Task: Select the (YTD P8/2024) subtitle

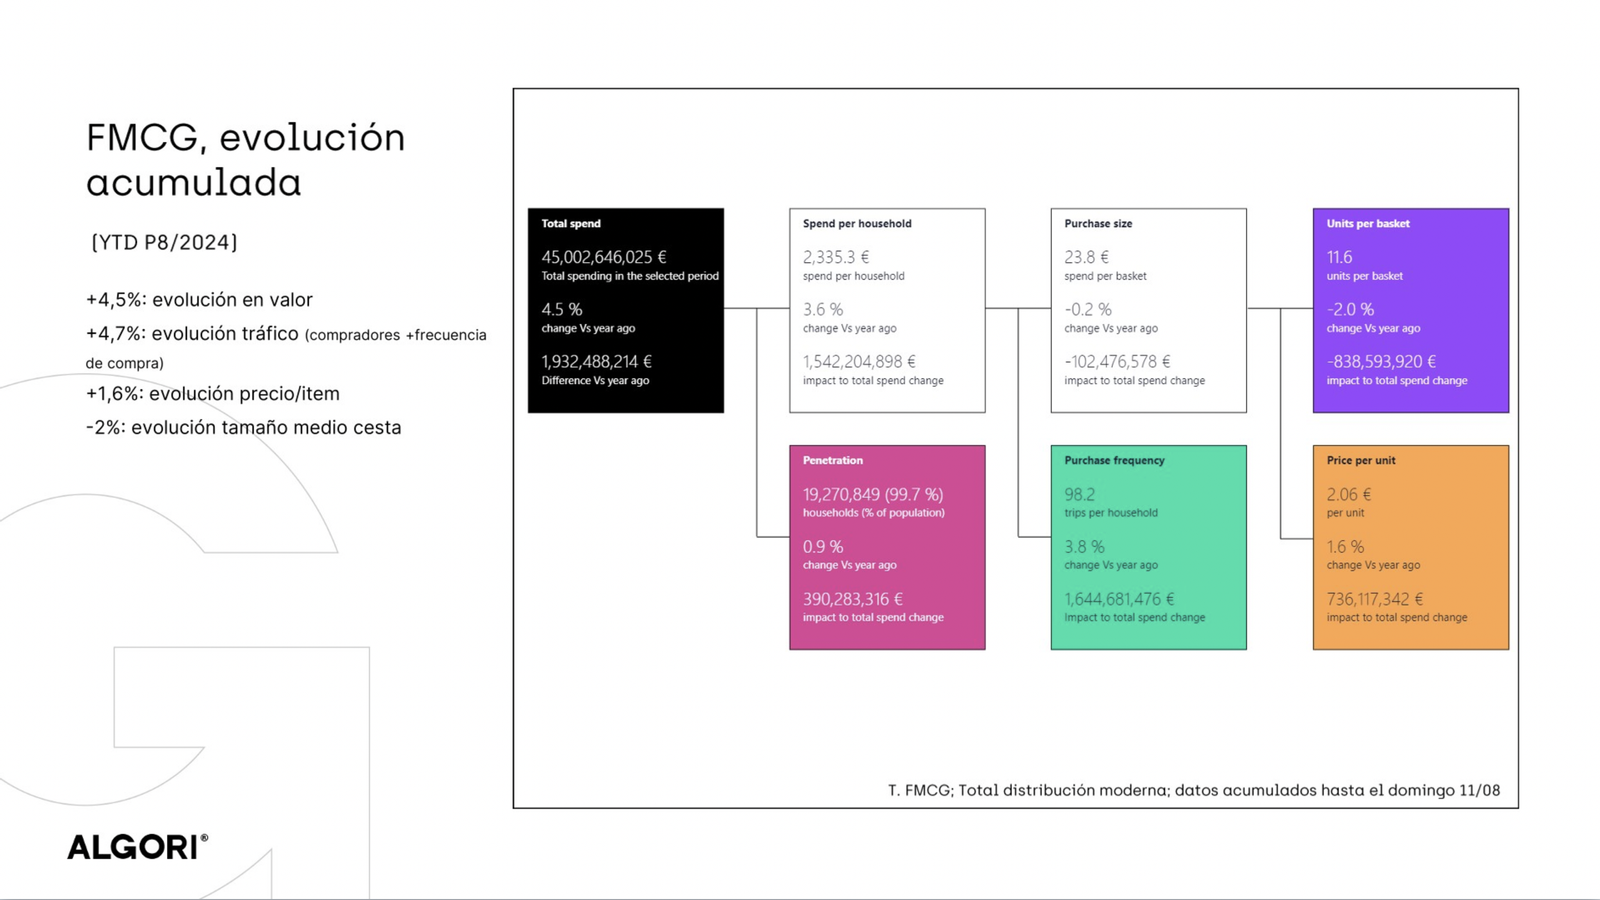Action: [164, 242]
